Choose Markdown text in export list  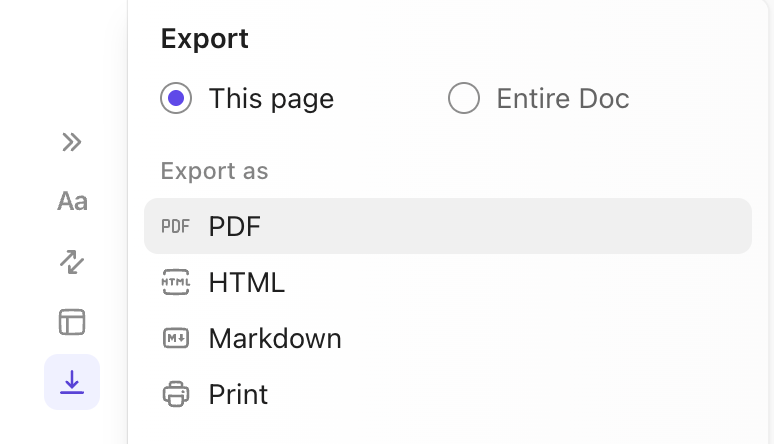coord(275,339)
